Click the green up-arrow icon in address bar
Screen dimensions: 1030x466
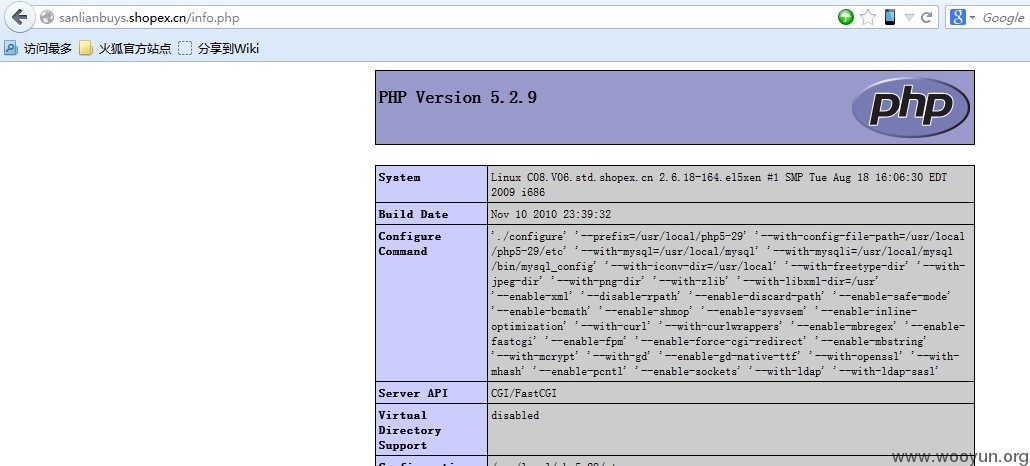(x=845, y=18)
